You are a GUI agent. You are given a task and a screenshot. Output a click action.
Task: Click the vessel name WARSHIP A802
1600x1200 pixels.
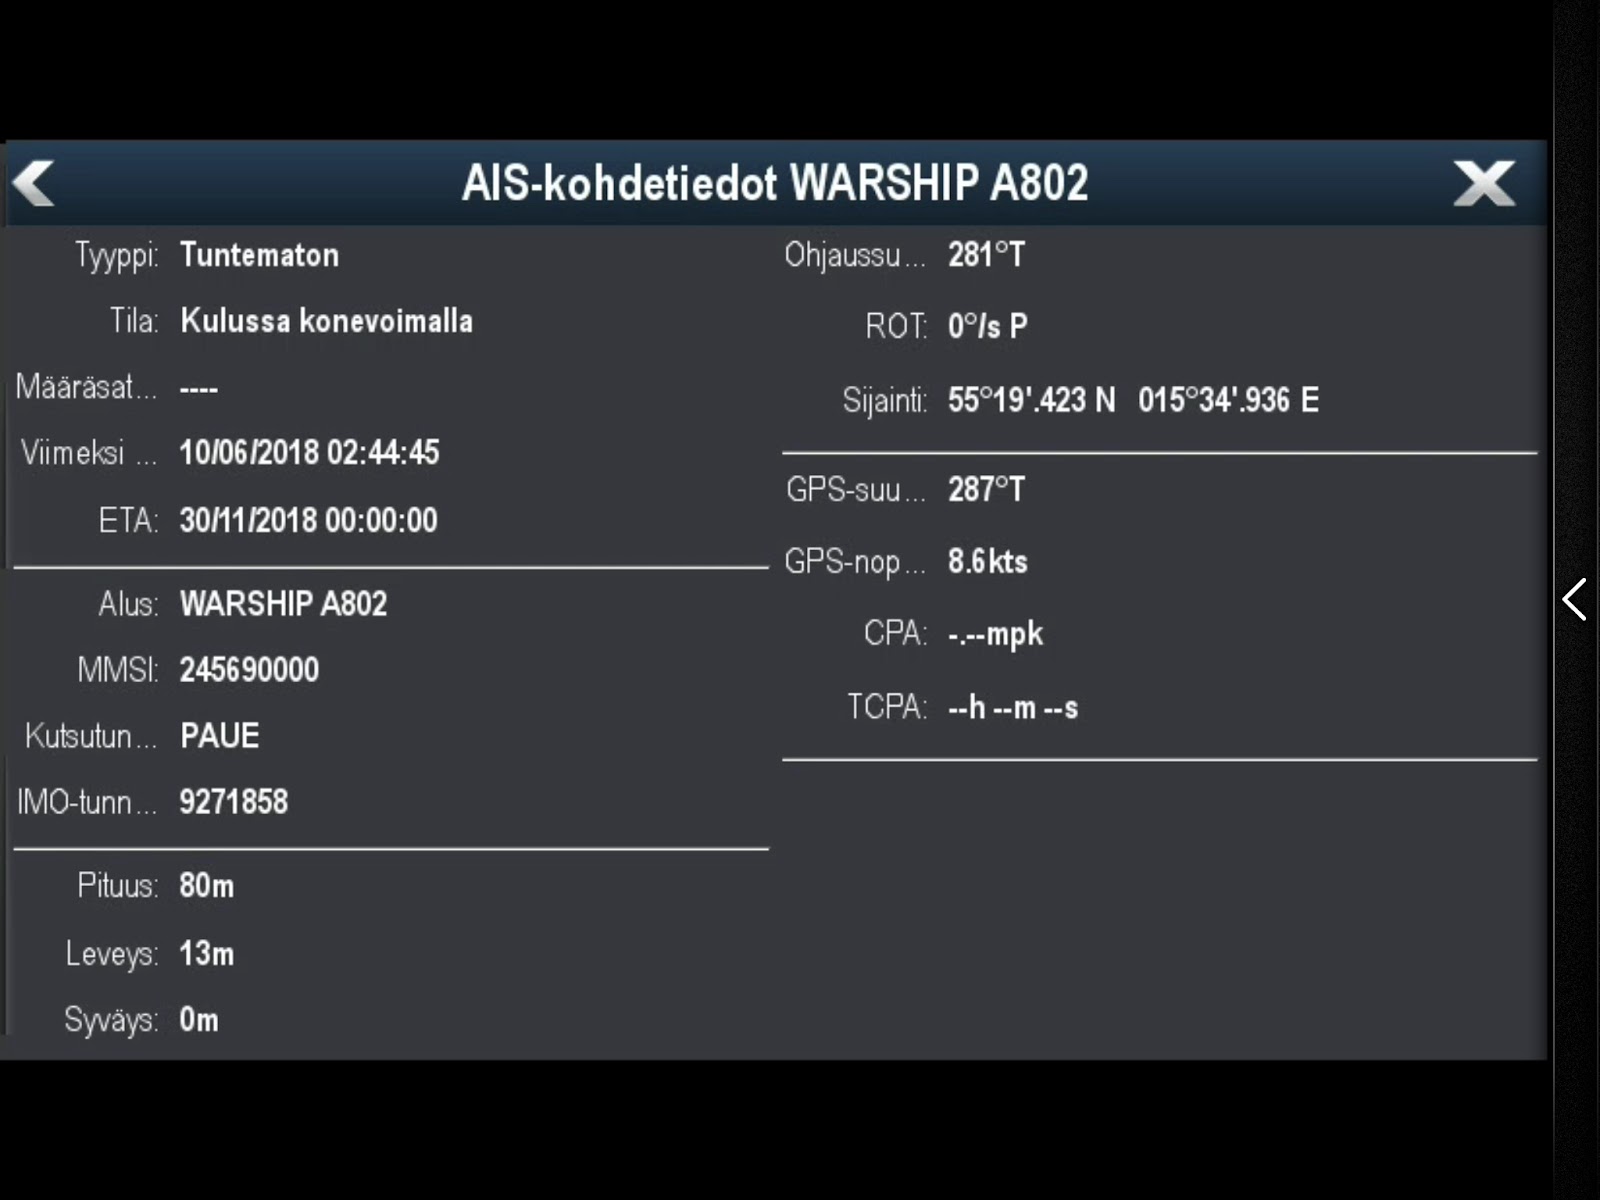point(283,604)
